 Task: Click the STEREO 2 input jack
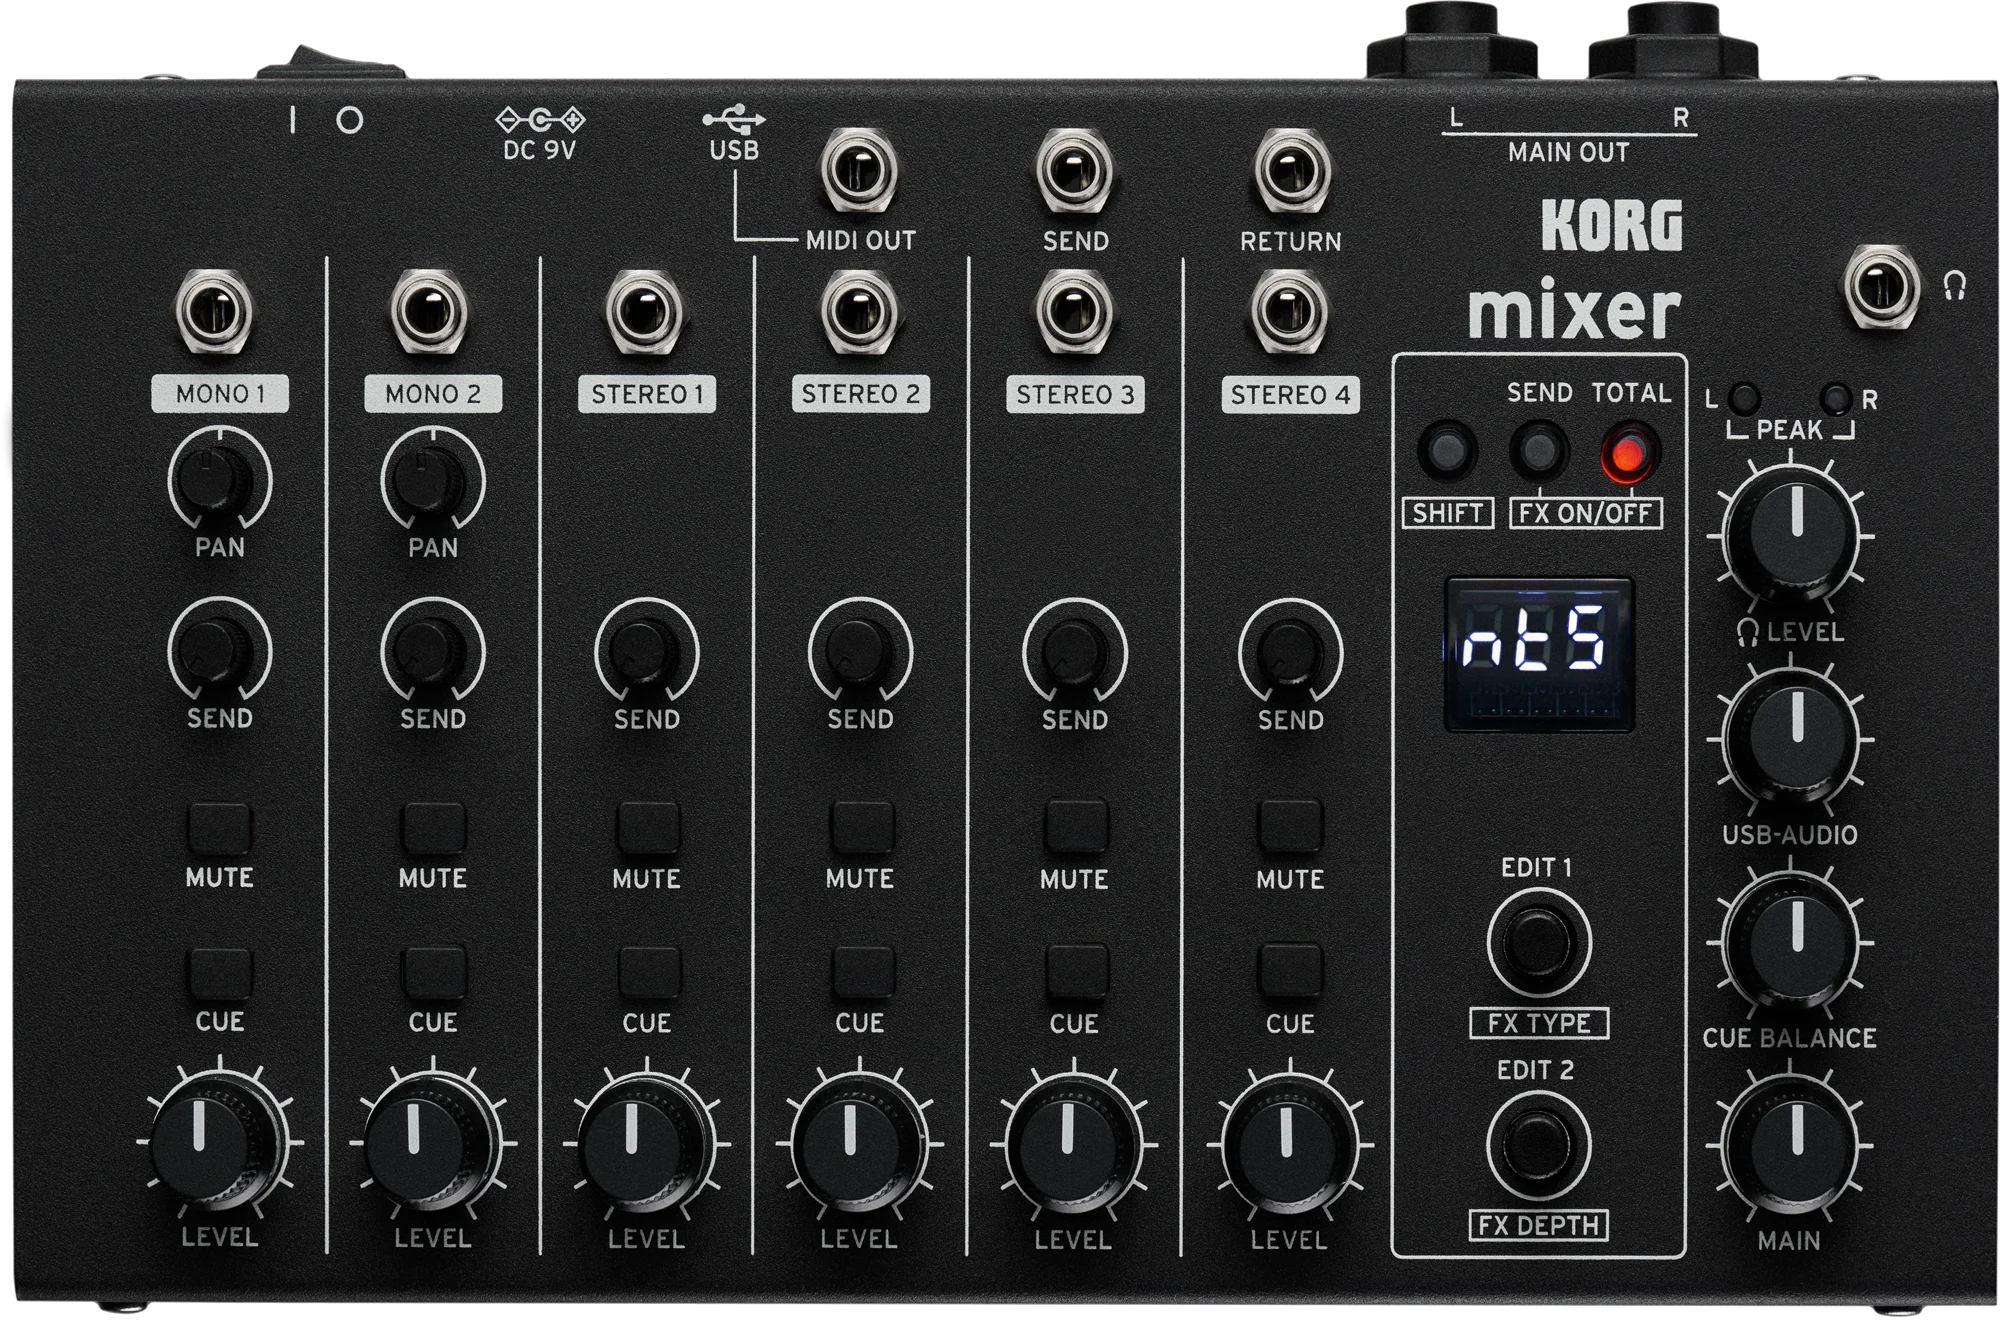(x=860, y=312)
